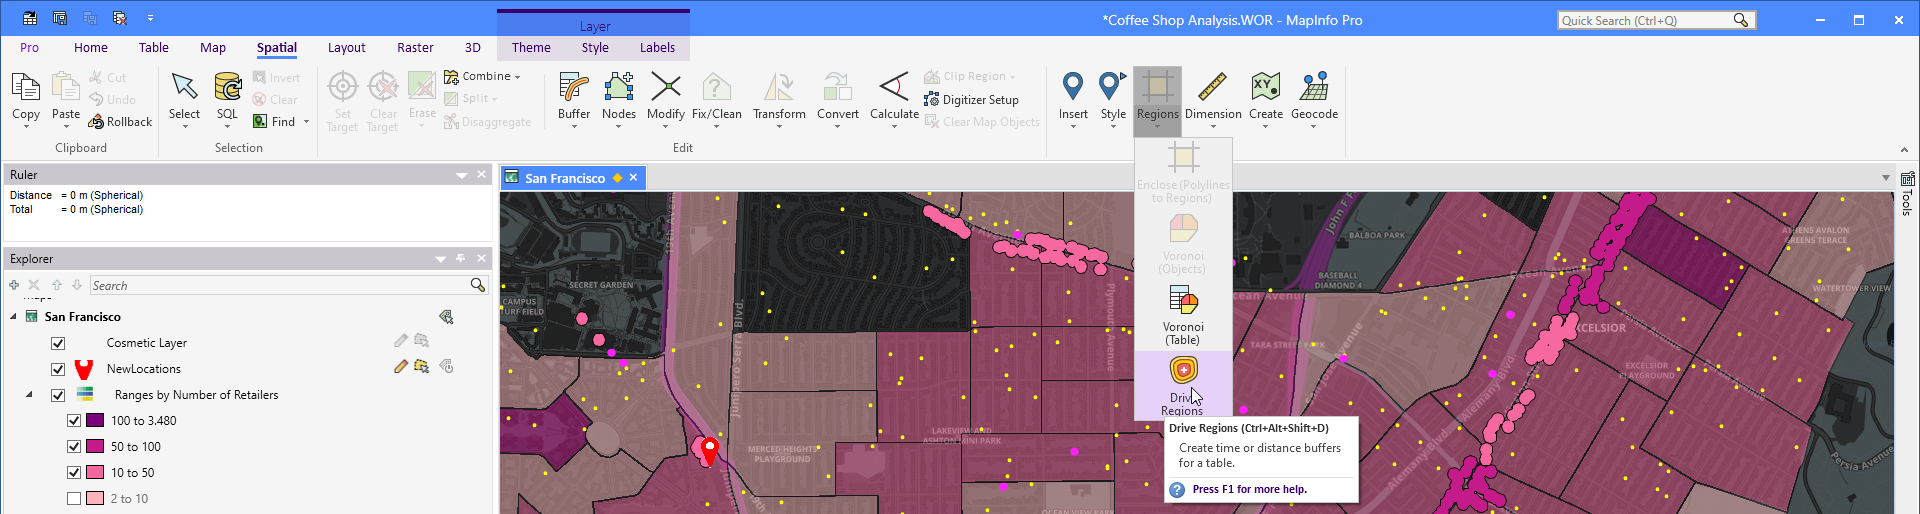1920x514 pixels.
Task: Collapse the San Francisco tree node
Action: 14,317
